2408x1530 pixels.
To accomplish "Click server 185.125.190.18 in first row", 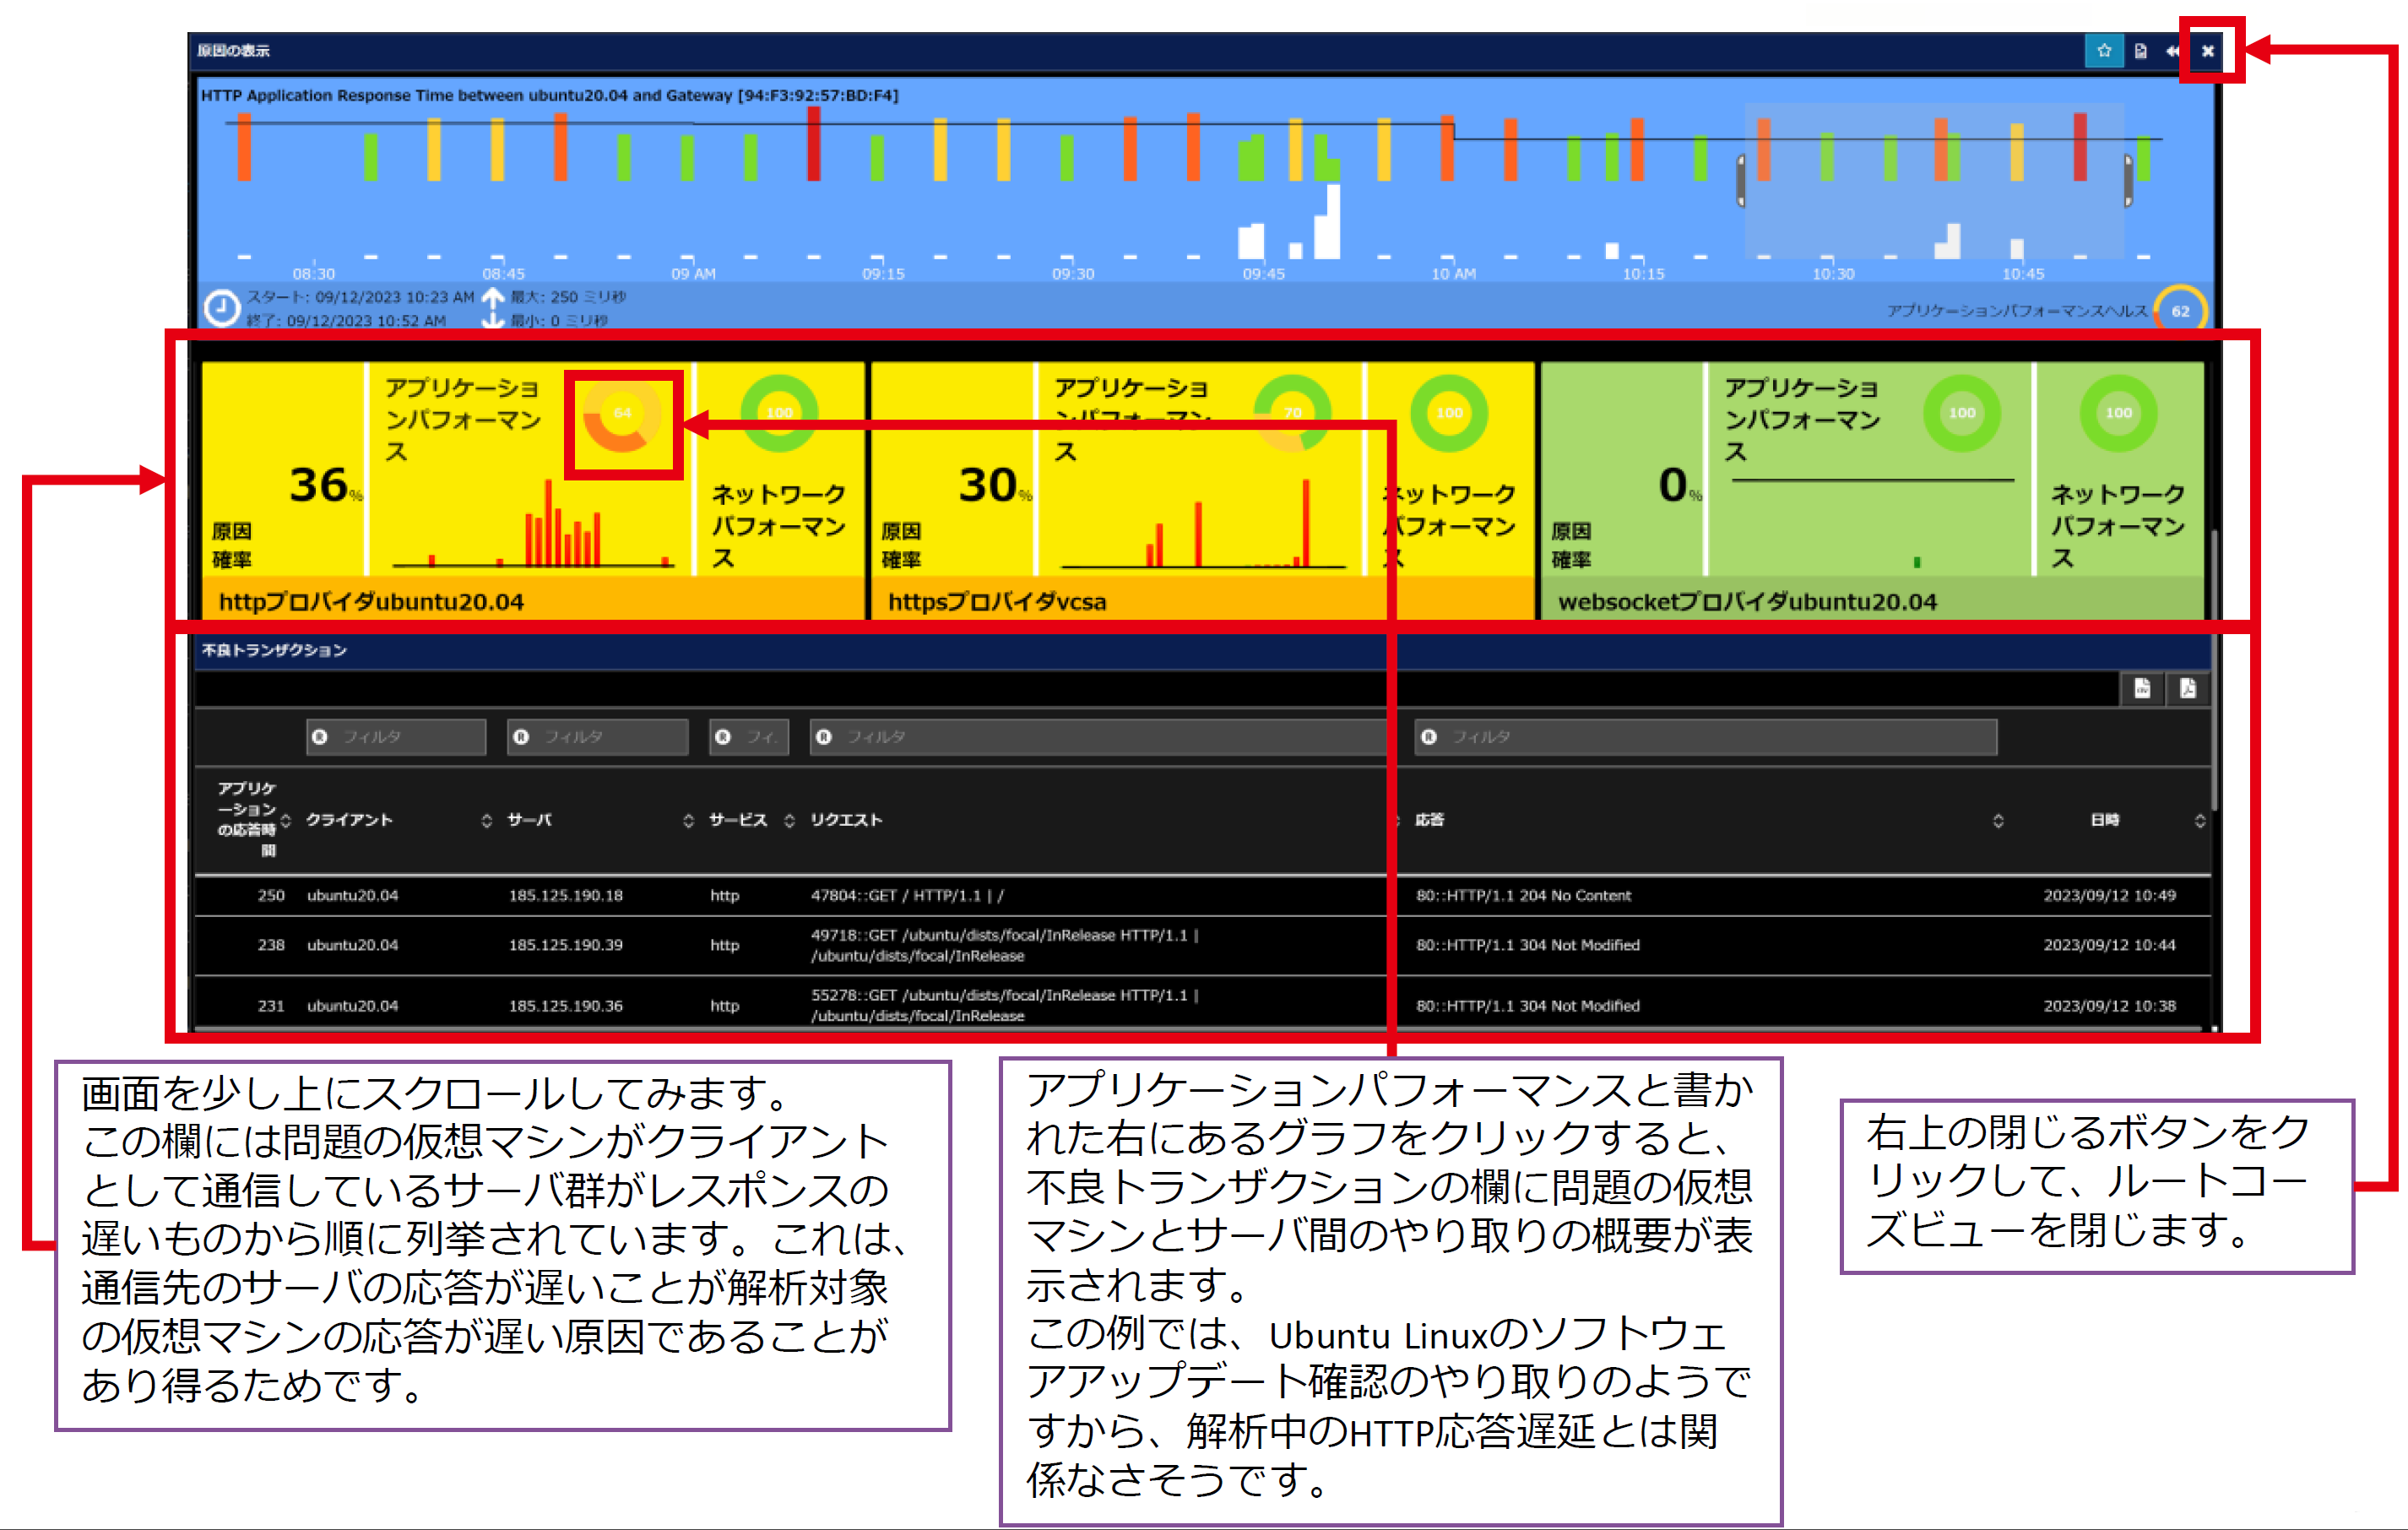I will click(566, 896).
